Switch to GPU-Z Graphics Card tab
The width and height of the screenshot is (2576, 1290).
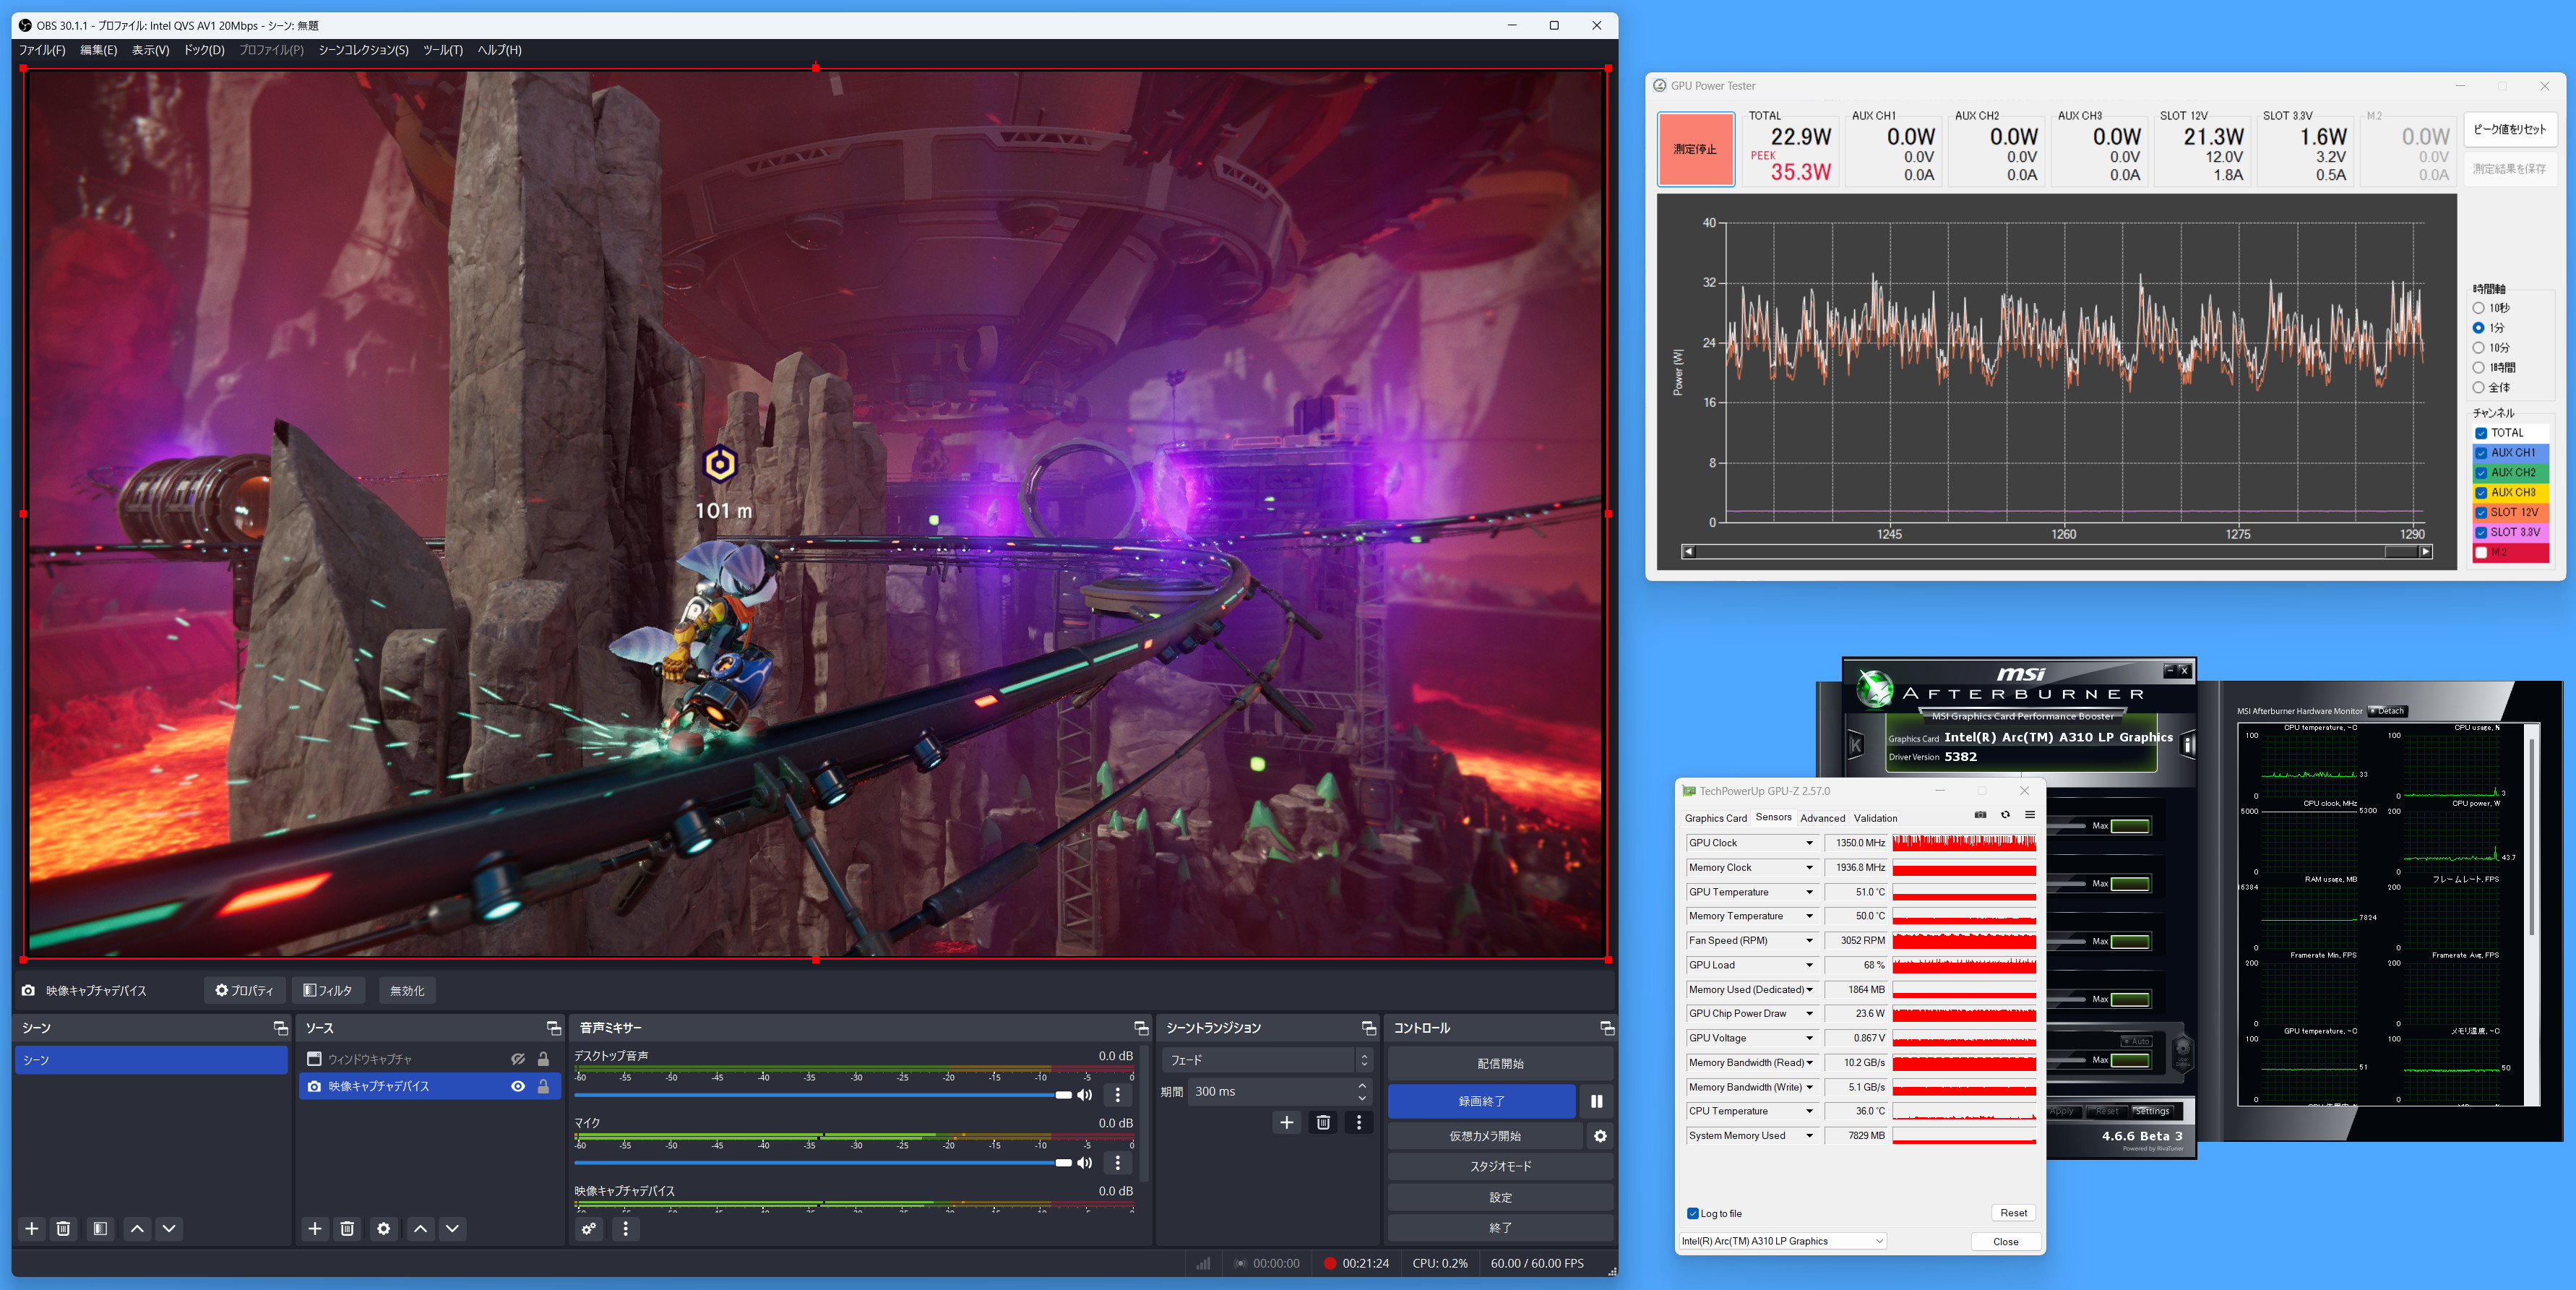[1715, 818]
